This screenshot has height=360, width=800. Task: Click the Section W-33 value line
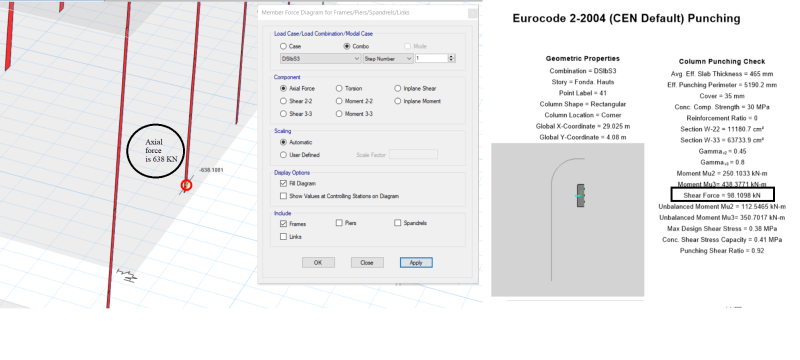point(722,140)
